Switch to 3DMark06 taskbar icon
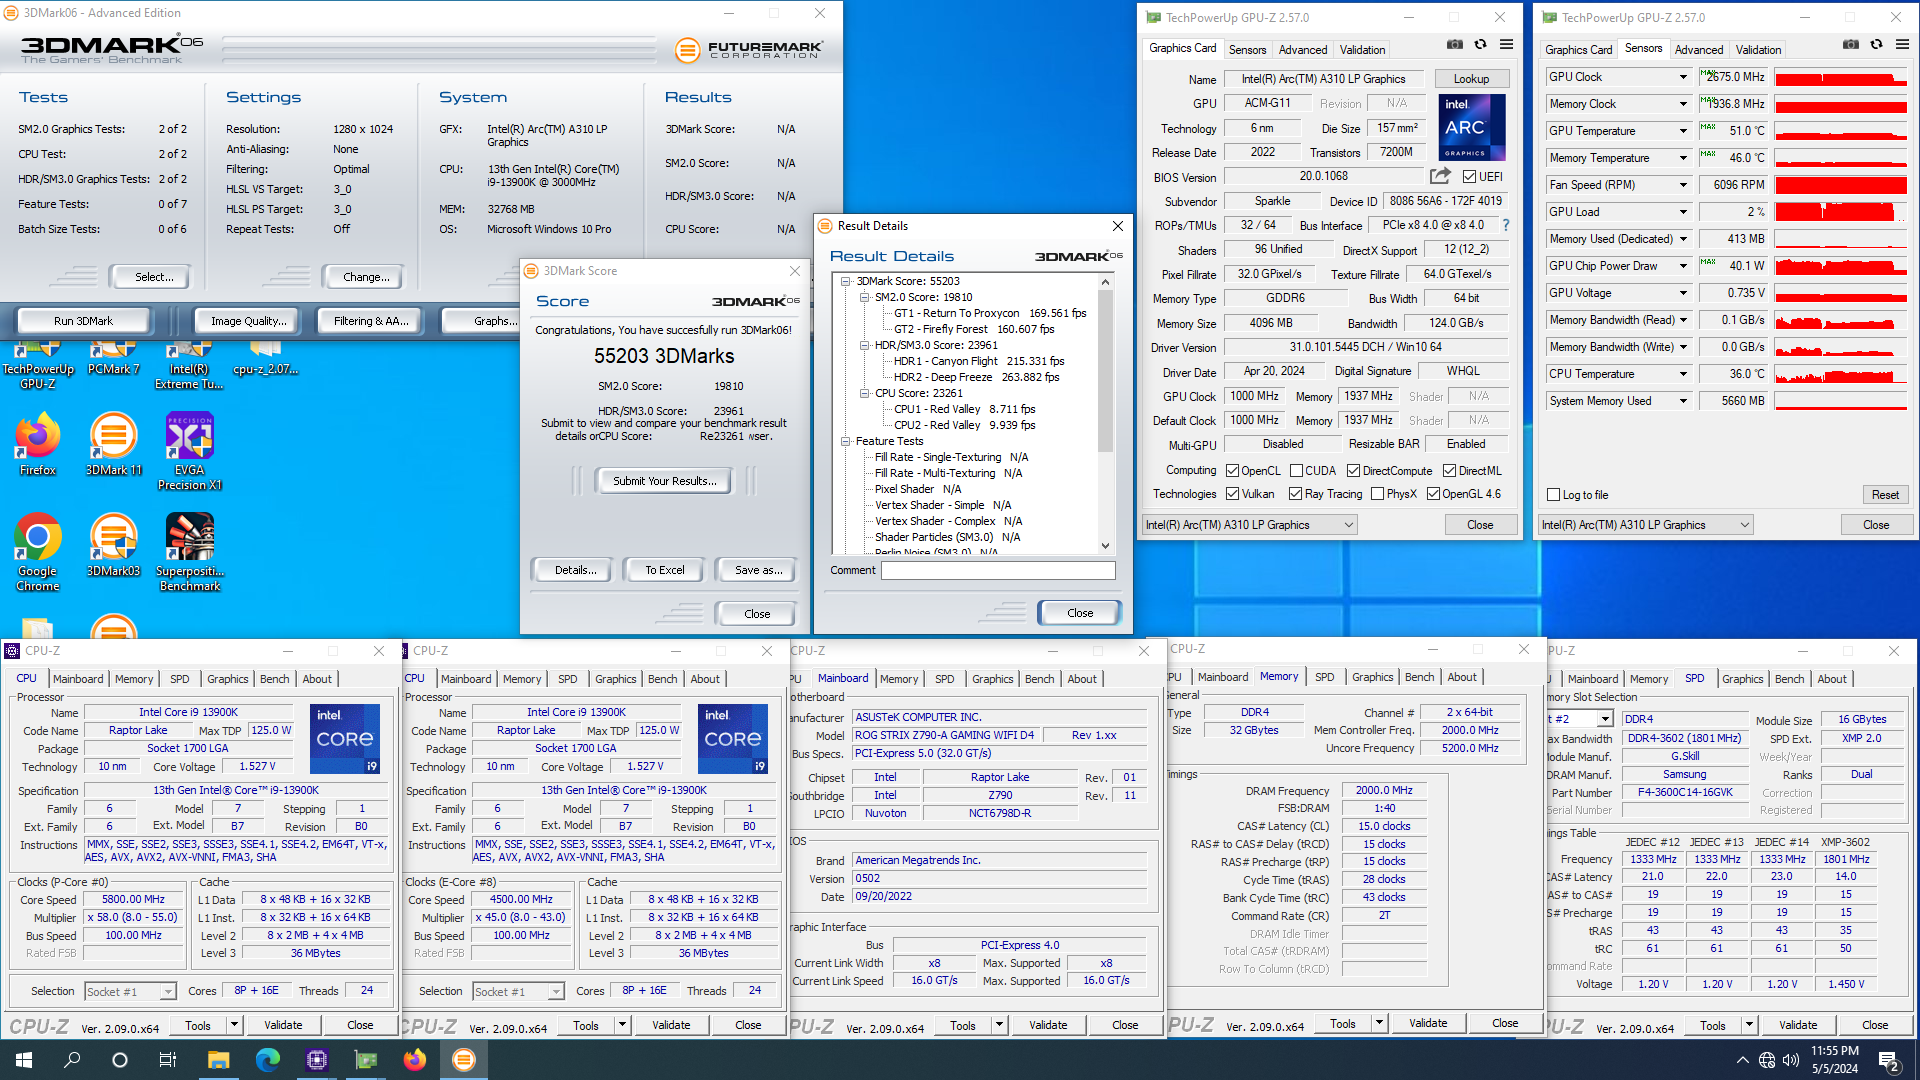Screen dimensions: 1920x1080 464,1060
